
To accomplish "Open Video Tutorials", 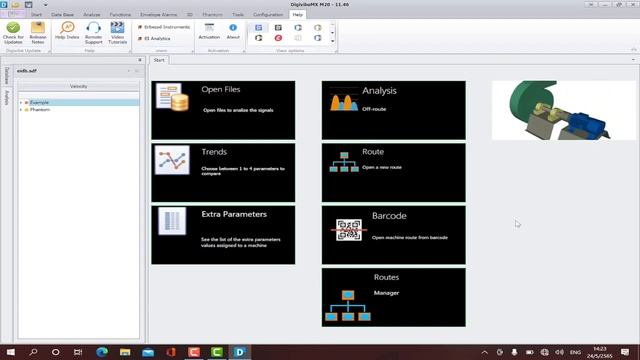I will click(118, 33).
